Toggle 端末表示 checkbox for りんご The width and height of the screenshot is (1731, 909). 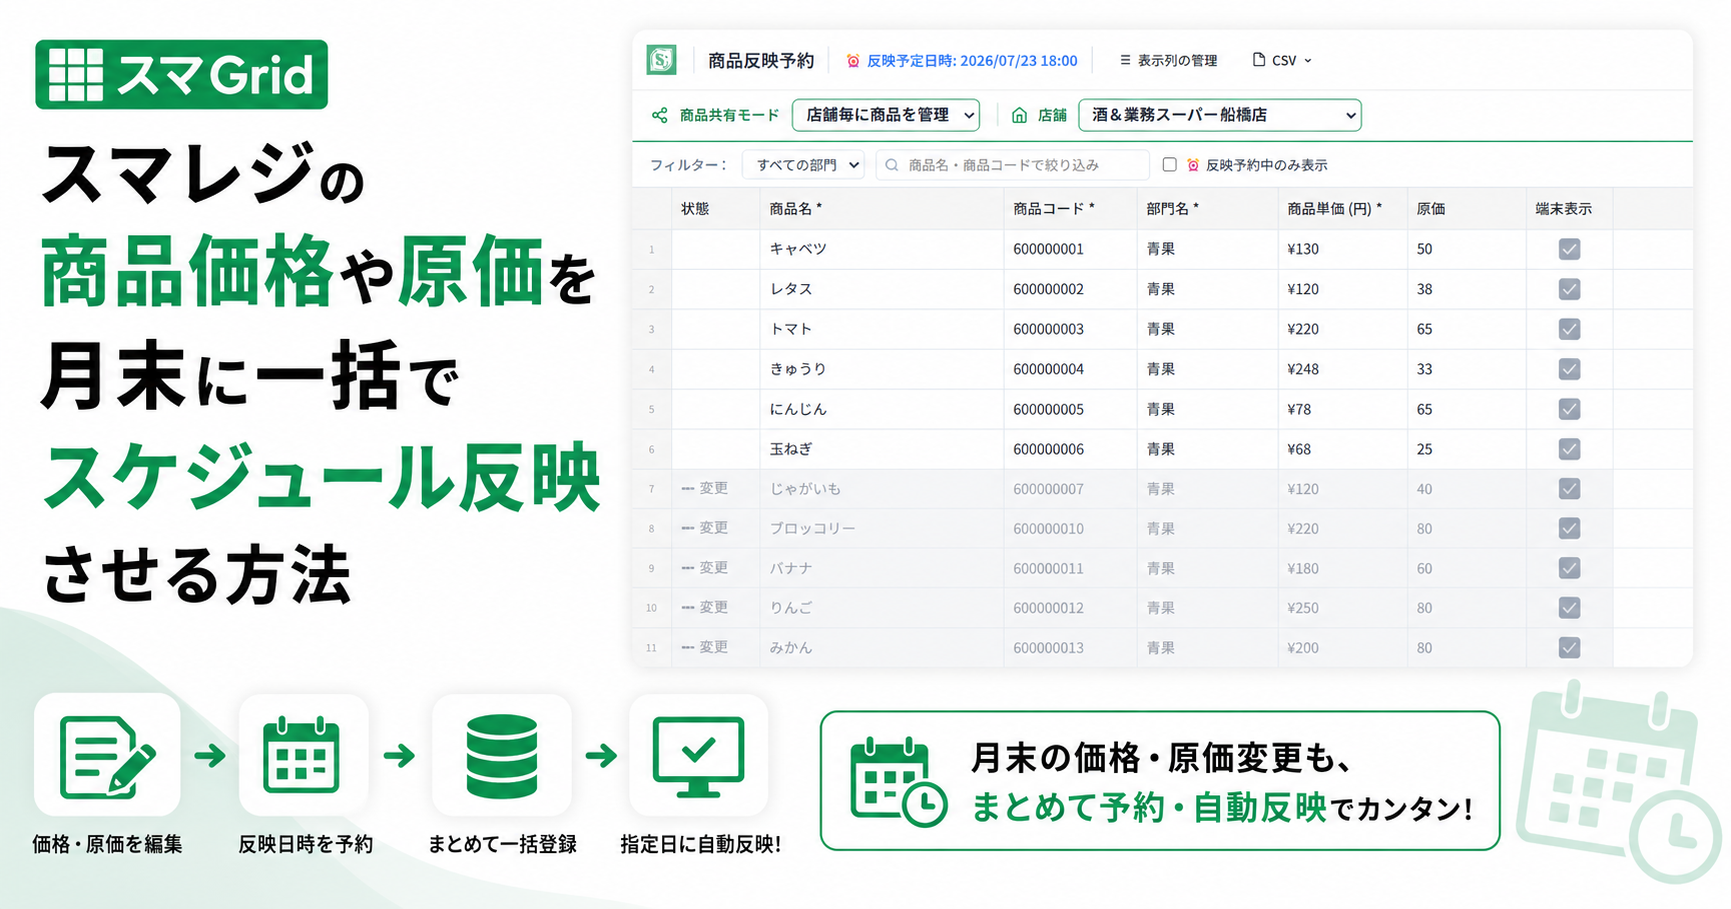click(x=1569, y=608)
